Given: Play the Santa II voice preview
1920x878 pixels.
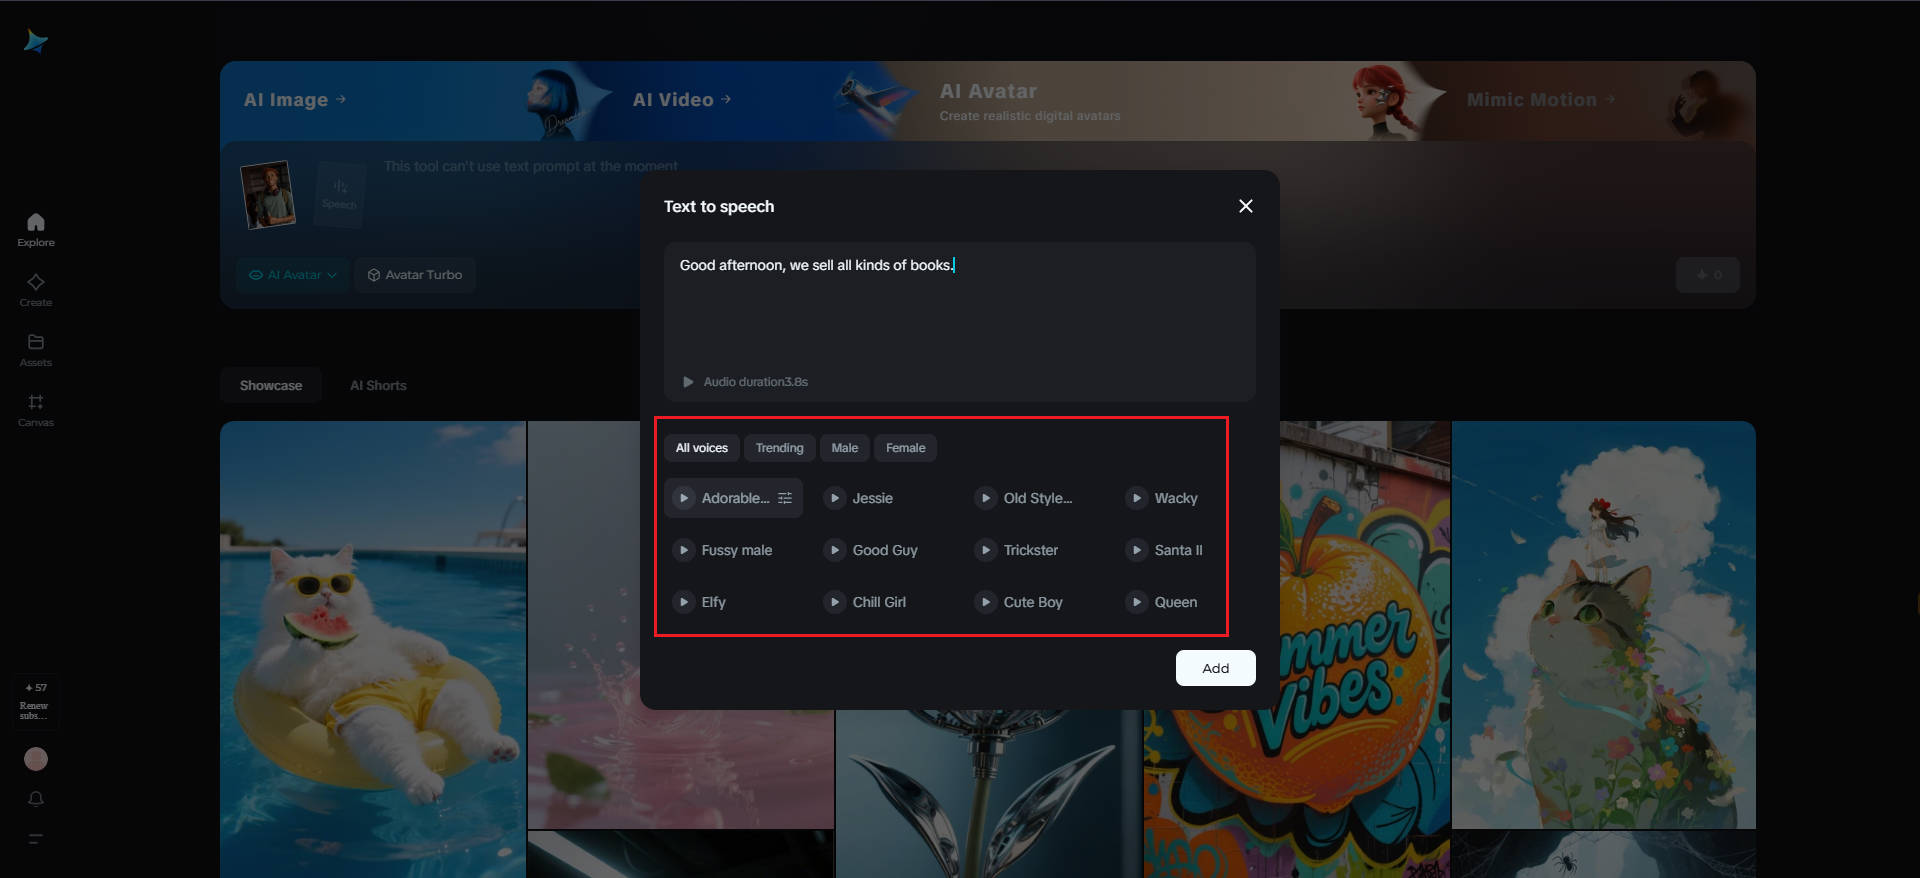Looking at the screenshot, I should point(1137,550).
